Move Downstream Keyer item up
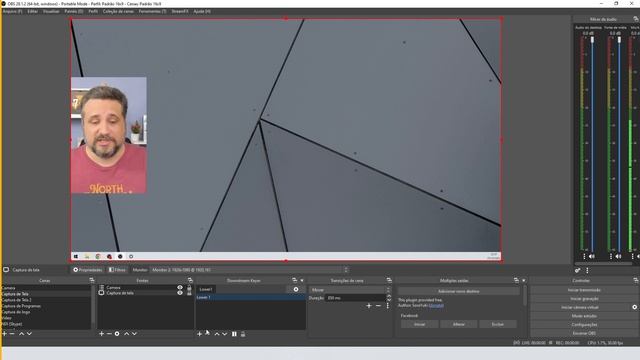The height and width of the screenshot is (360, 640). [217, 334]
